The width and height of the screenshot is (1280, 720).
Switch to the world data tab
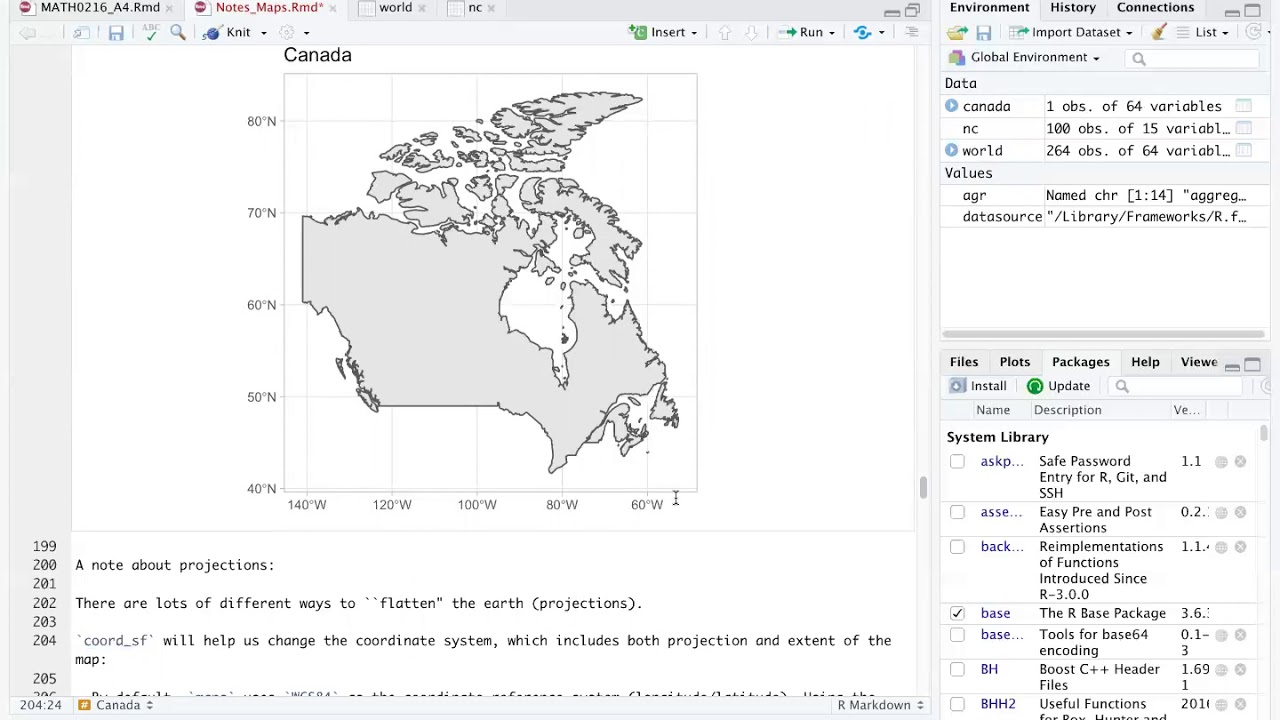pos(395,8)
